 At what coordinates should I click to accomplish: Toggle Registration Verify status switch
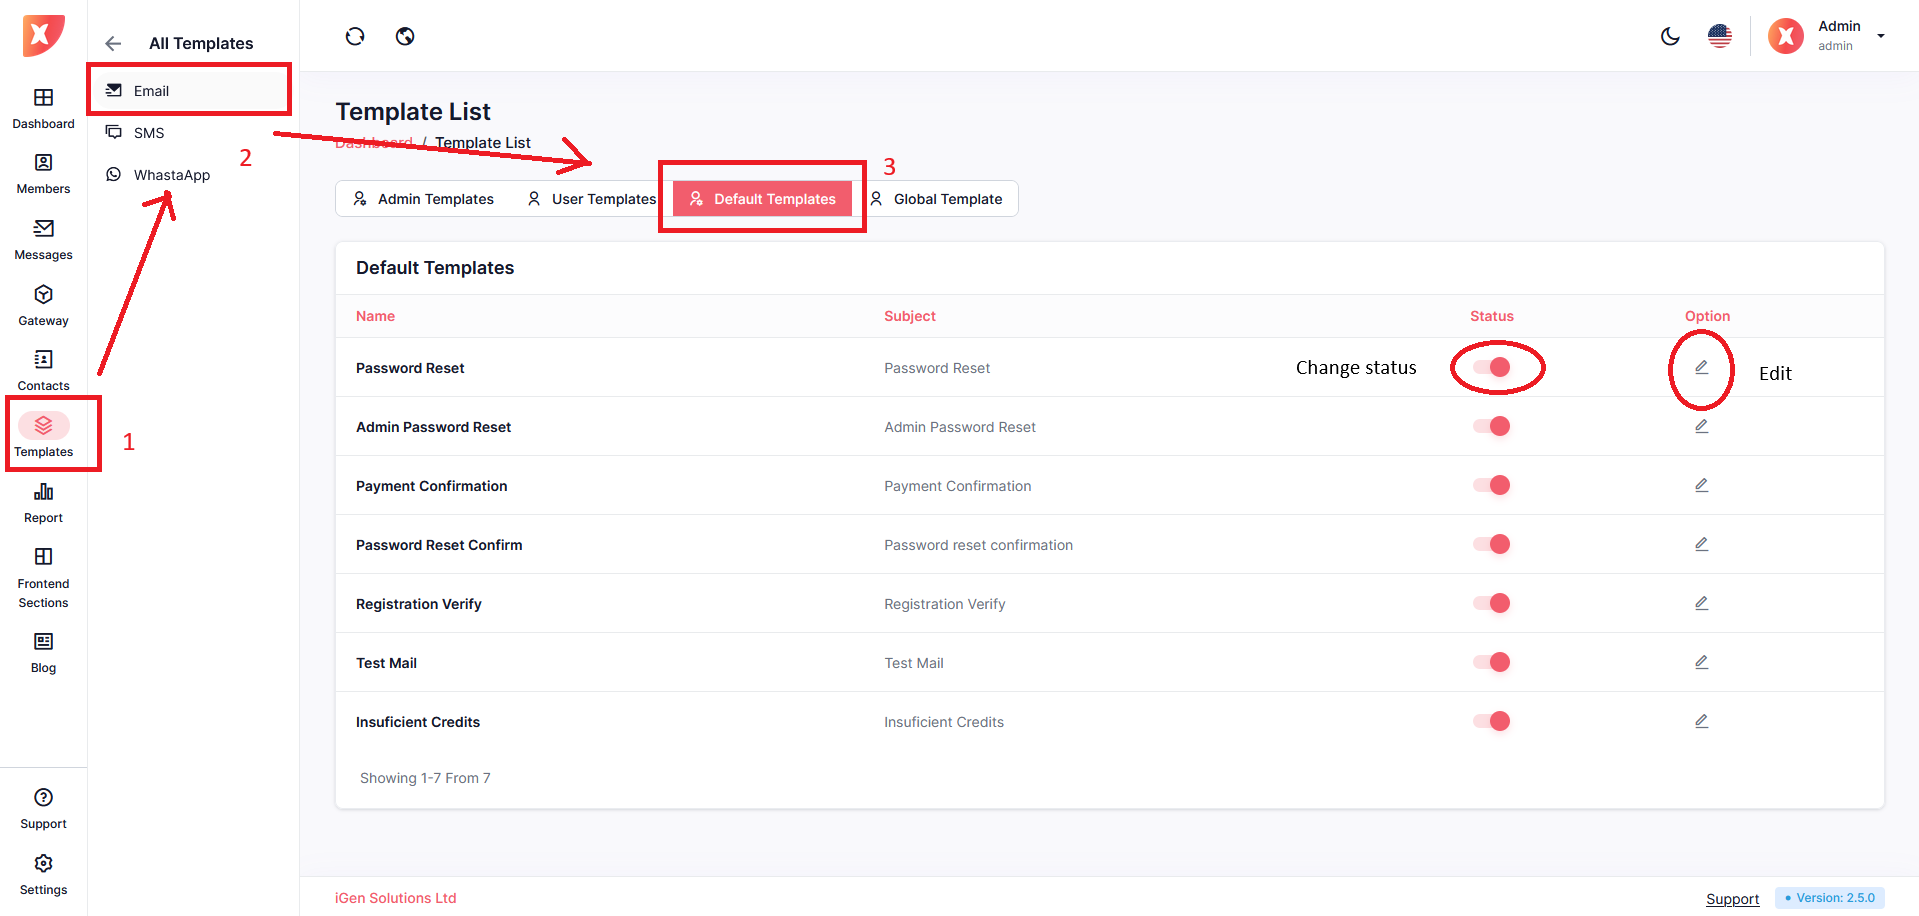point(1491,603)
